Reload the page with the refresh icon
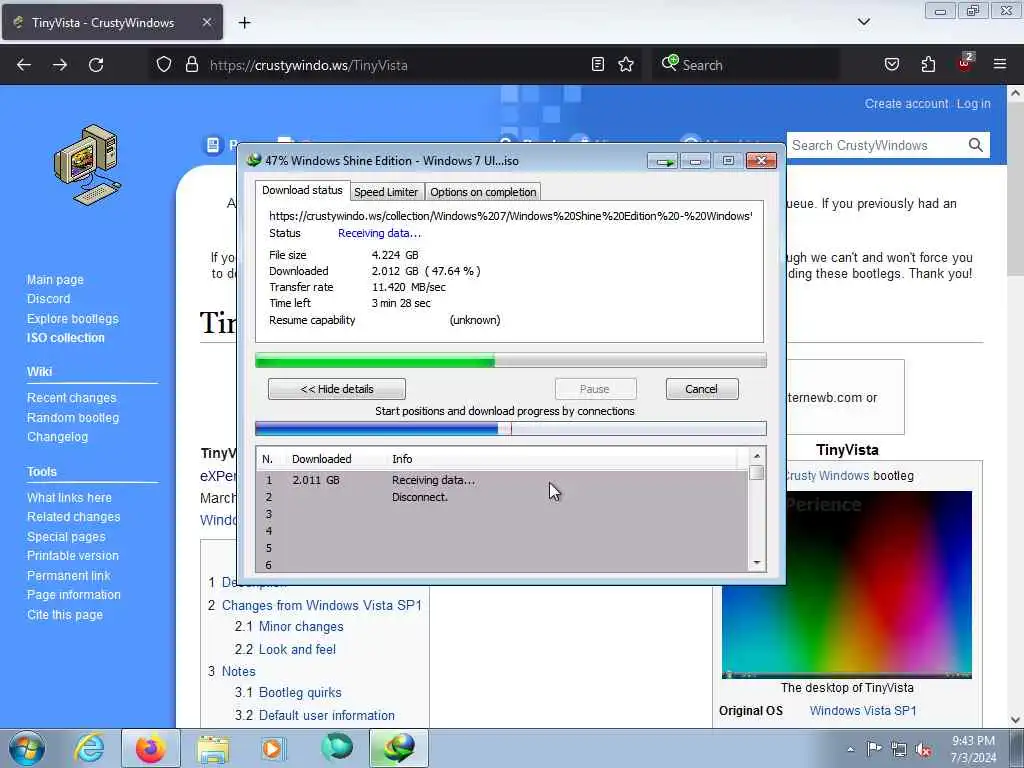 (96, 65)
